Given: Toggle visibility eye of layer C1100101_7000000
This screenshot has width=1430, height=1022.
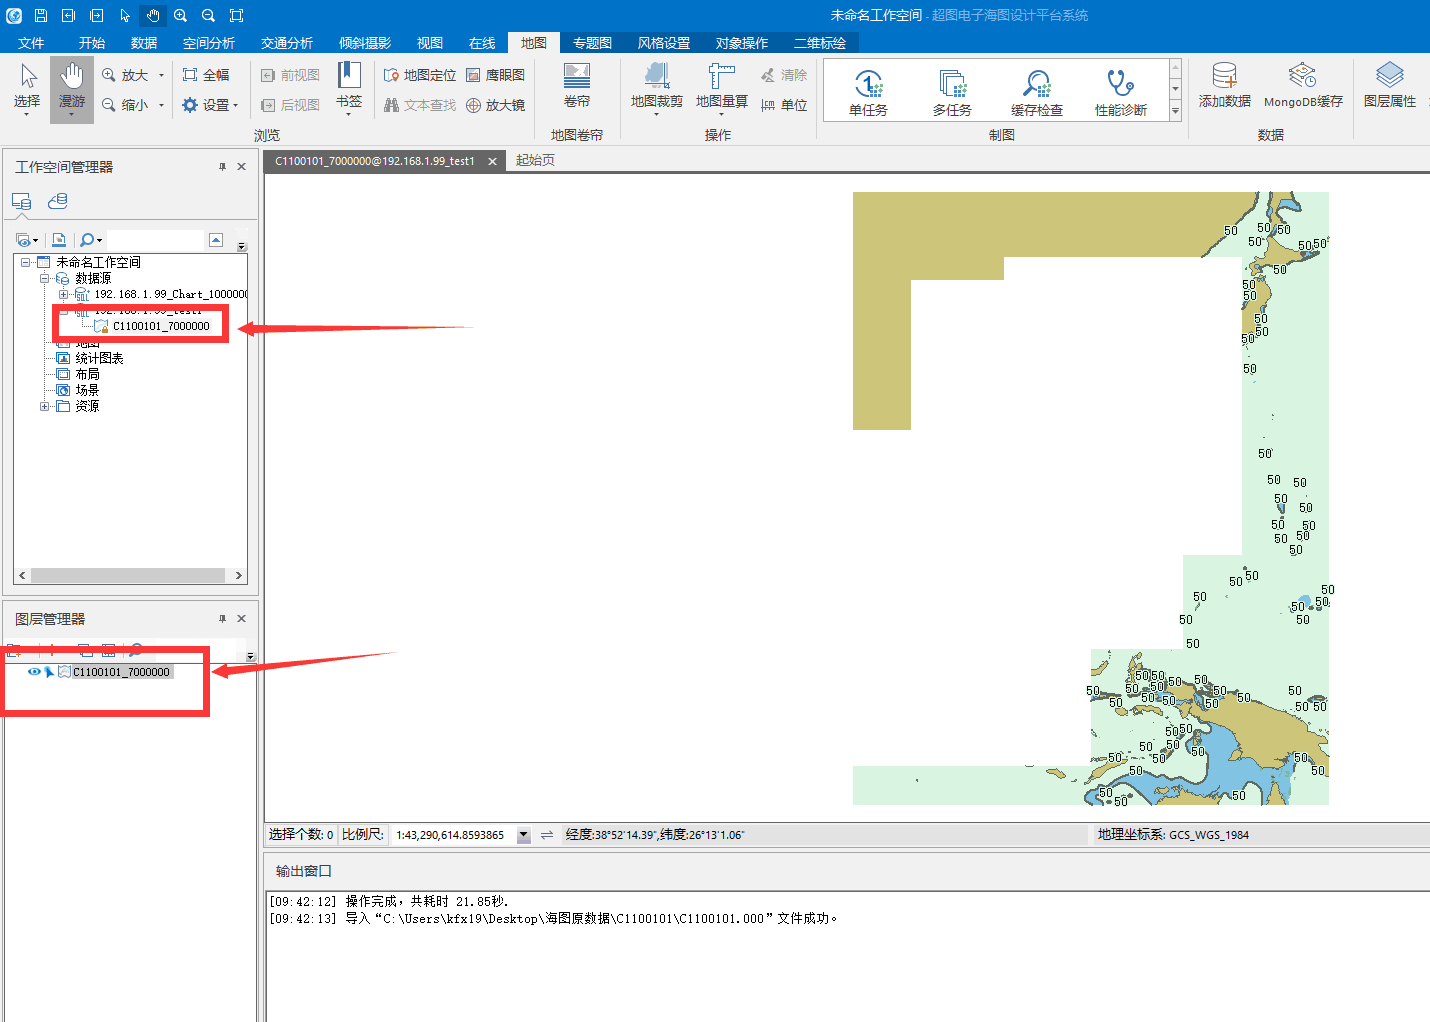Looking at the screenshot, I should (34, 672).
